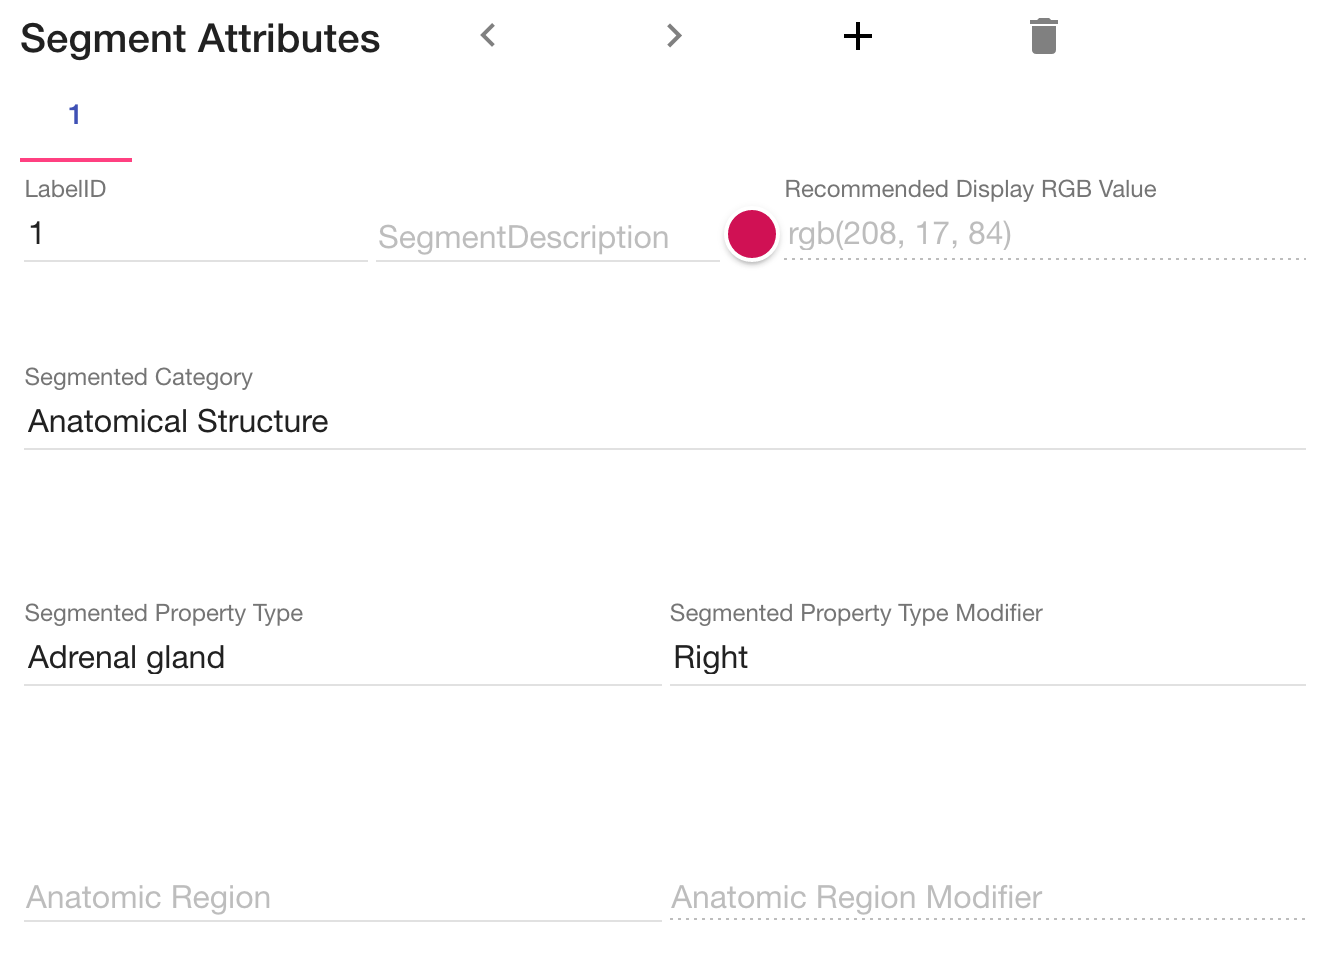Open the Adrenal gland property type dropdown
The height and width of the screenshot is (954, 1328).
[342, 658]
